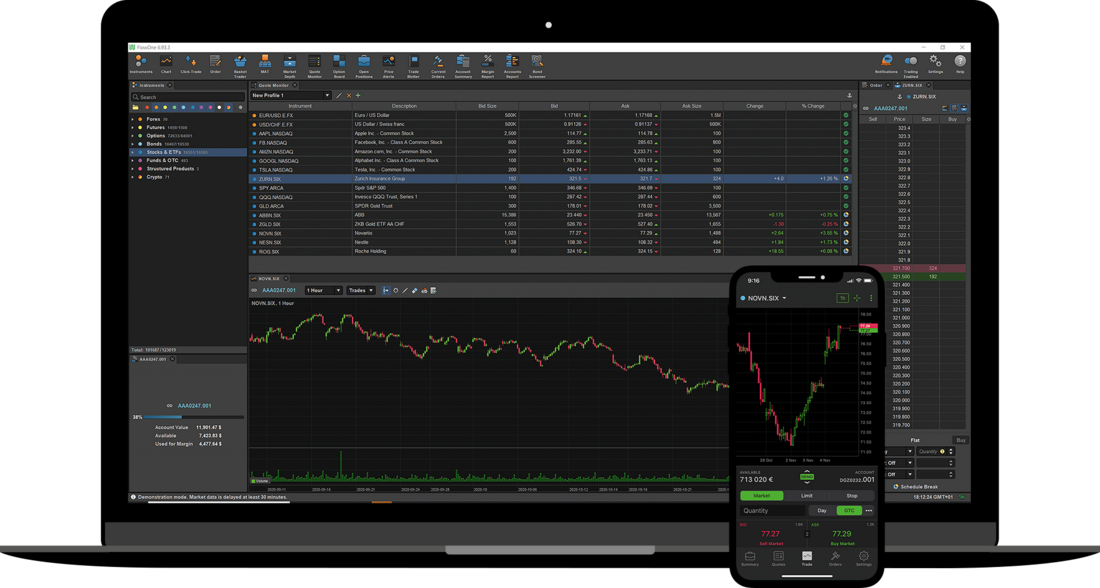1100x588 pixels.
Task: Open the Settings gear in the toolbar
Action: pos(935,65)
